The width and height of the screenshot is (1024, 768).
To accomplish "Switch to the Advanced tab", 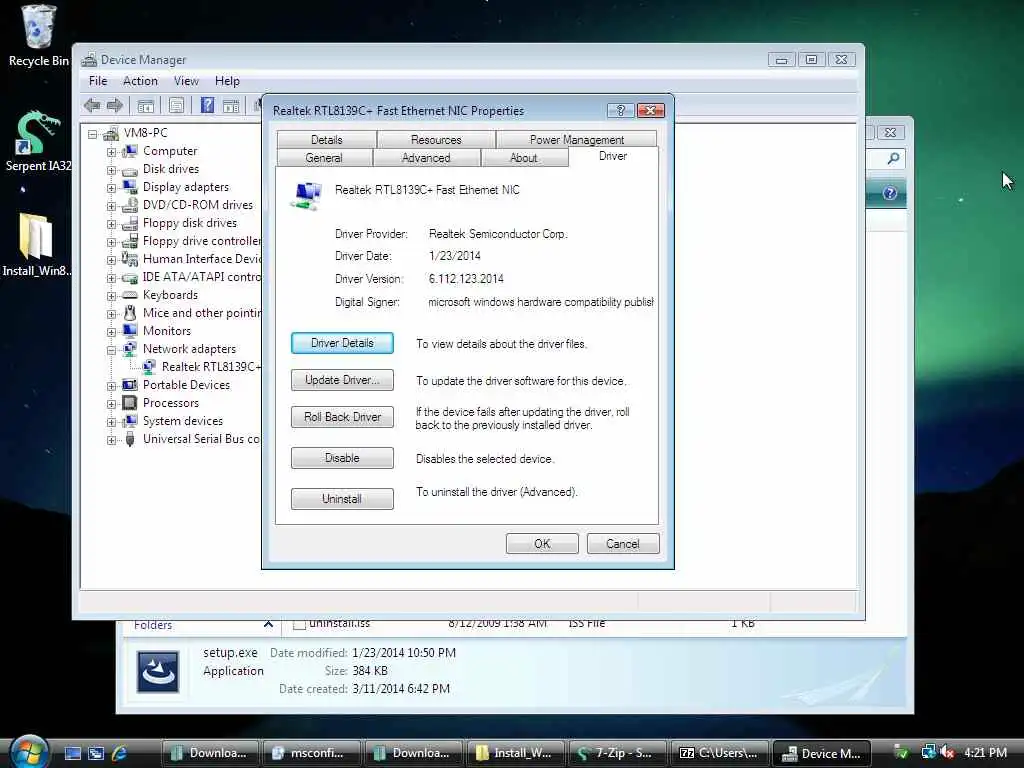I will (x=426, y=157).
